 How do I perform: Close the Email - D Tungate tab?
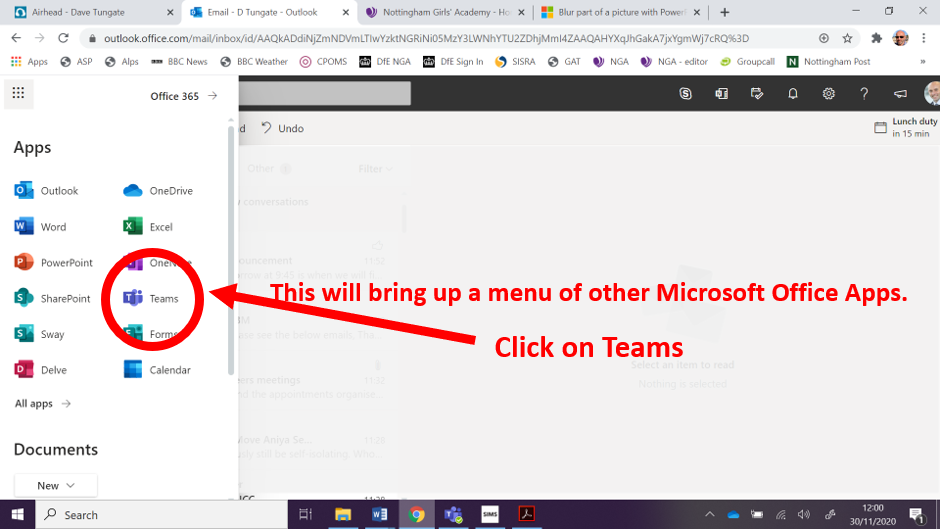coord(346,12)
